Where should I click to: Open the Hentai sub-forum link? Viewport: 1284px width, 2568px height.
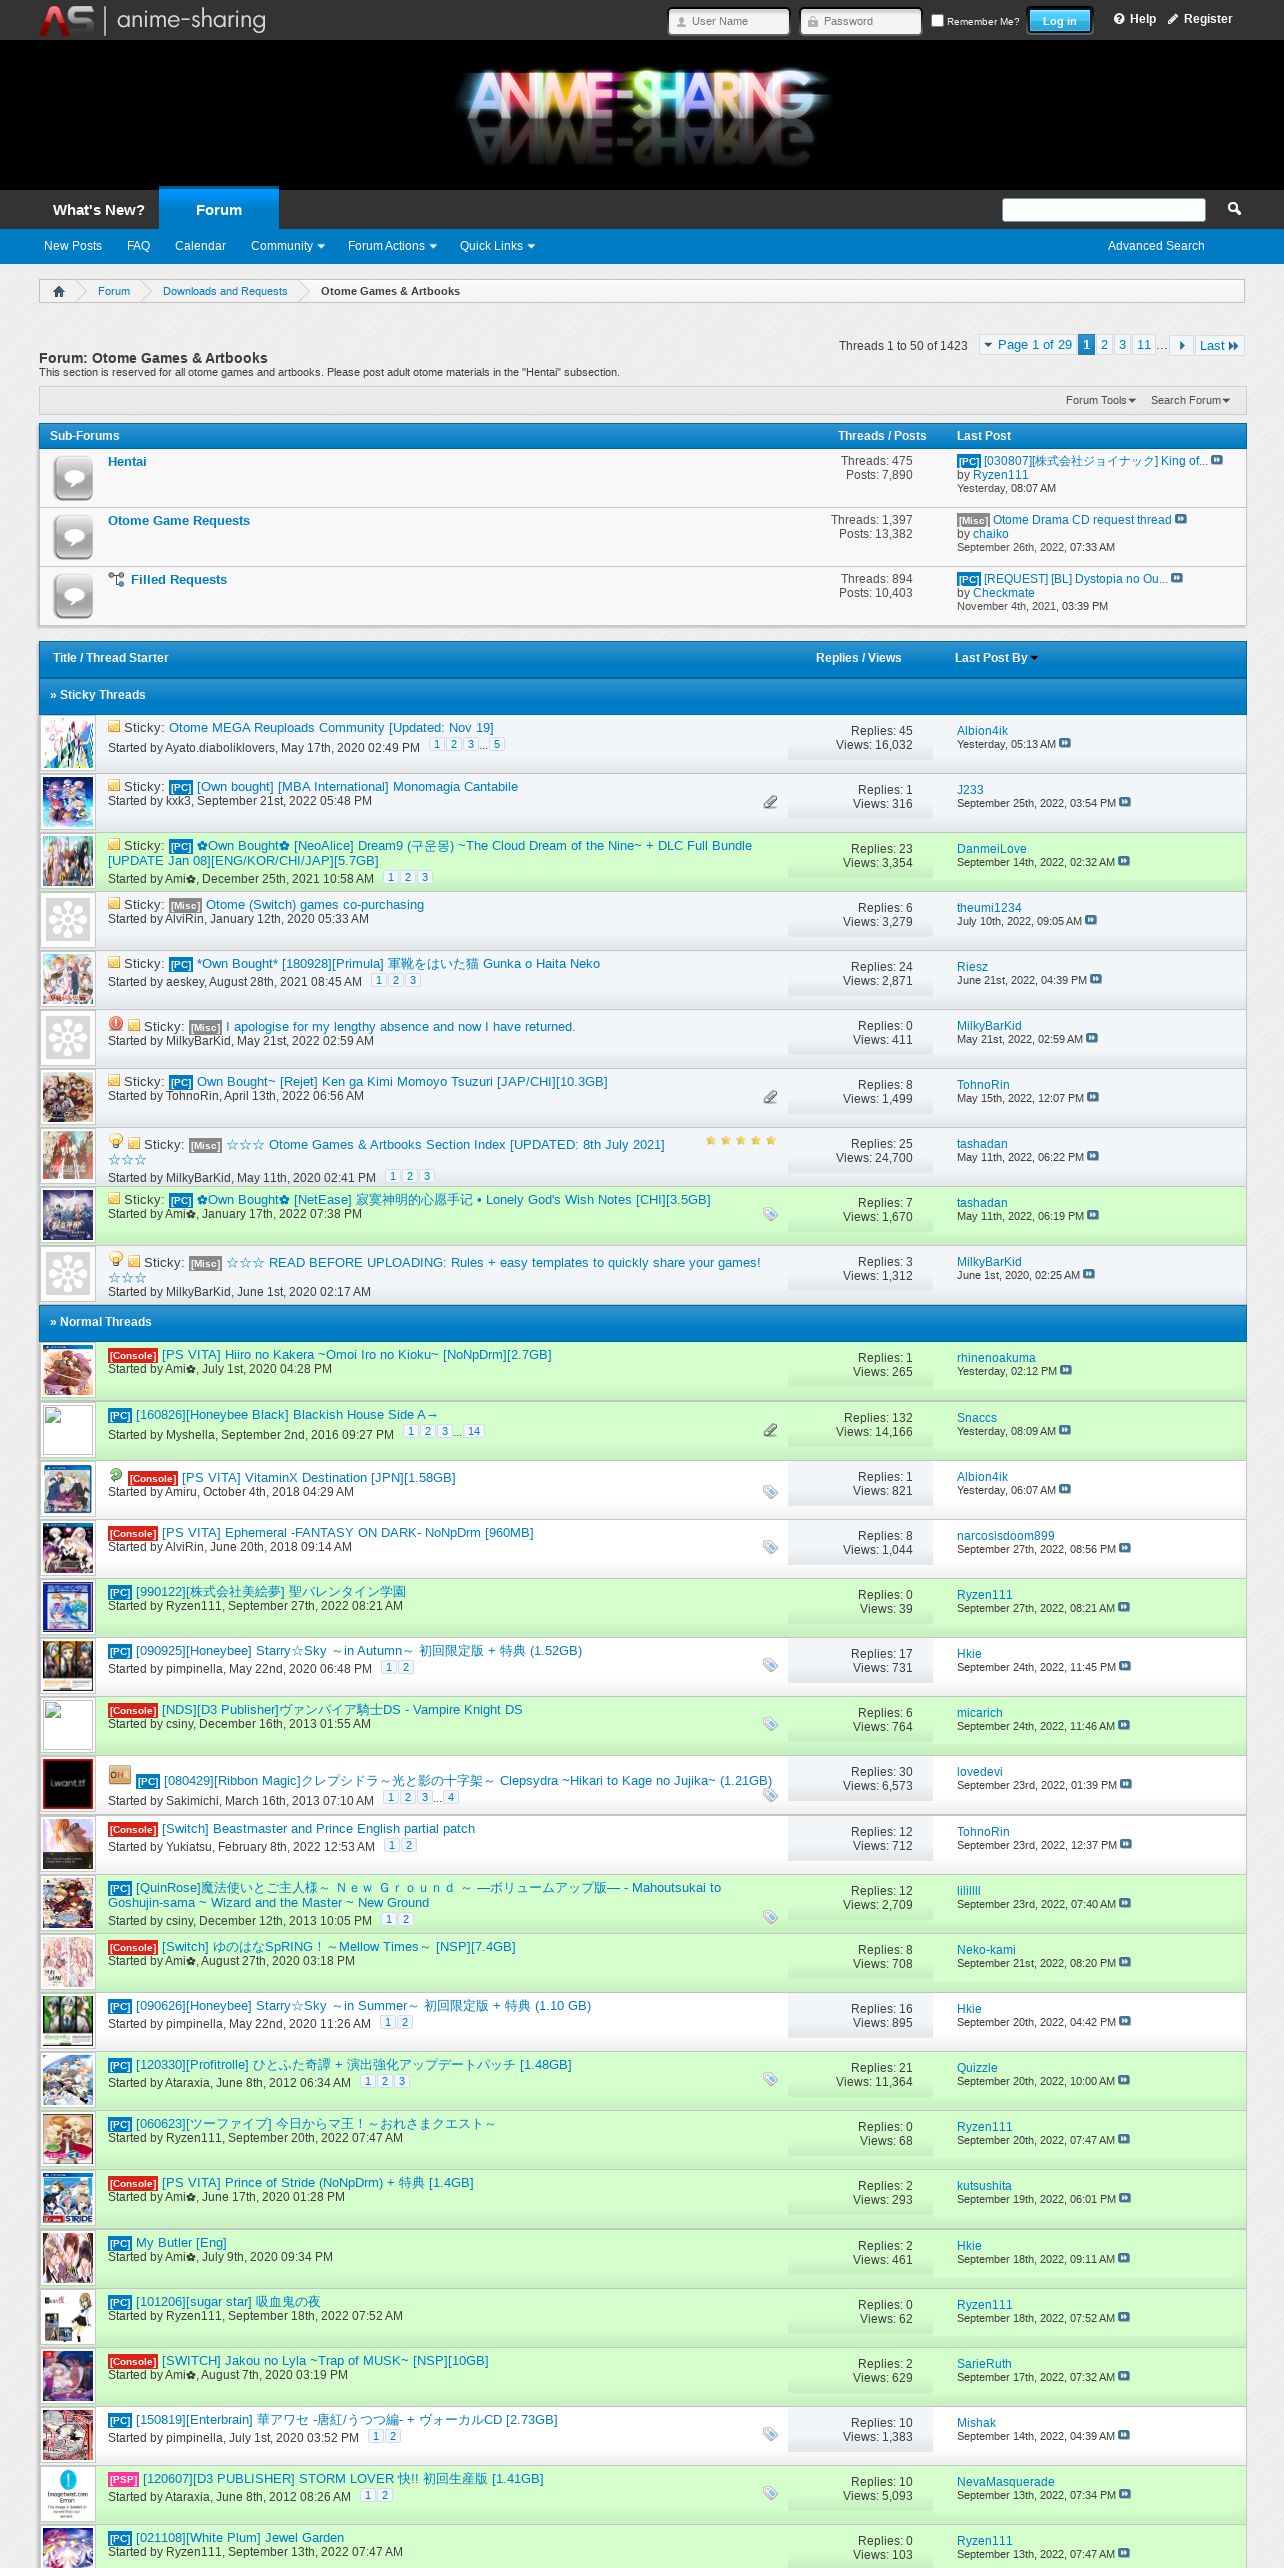[x=127, y=462]
